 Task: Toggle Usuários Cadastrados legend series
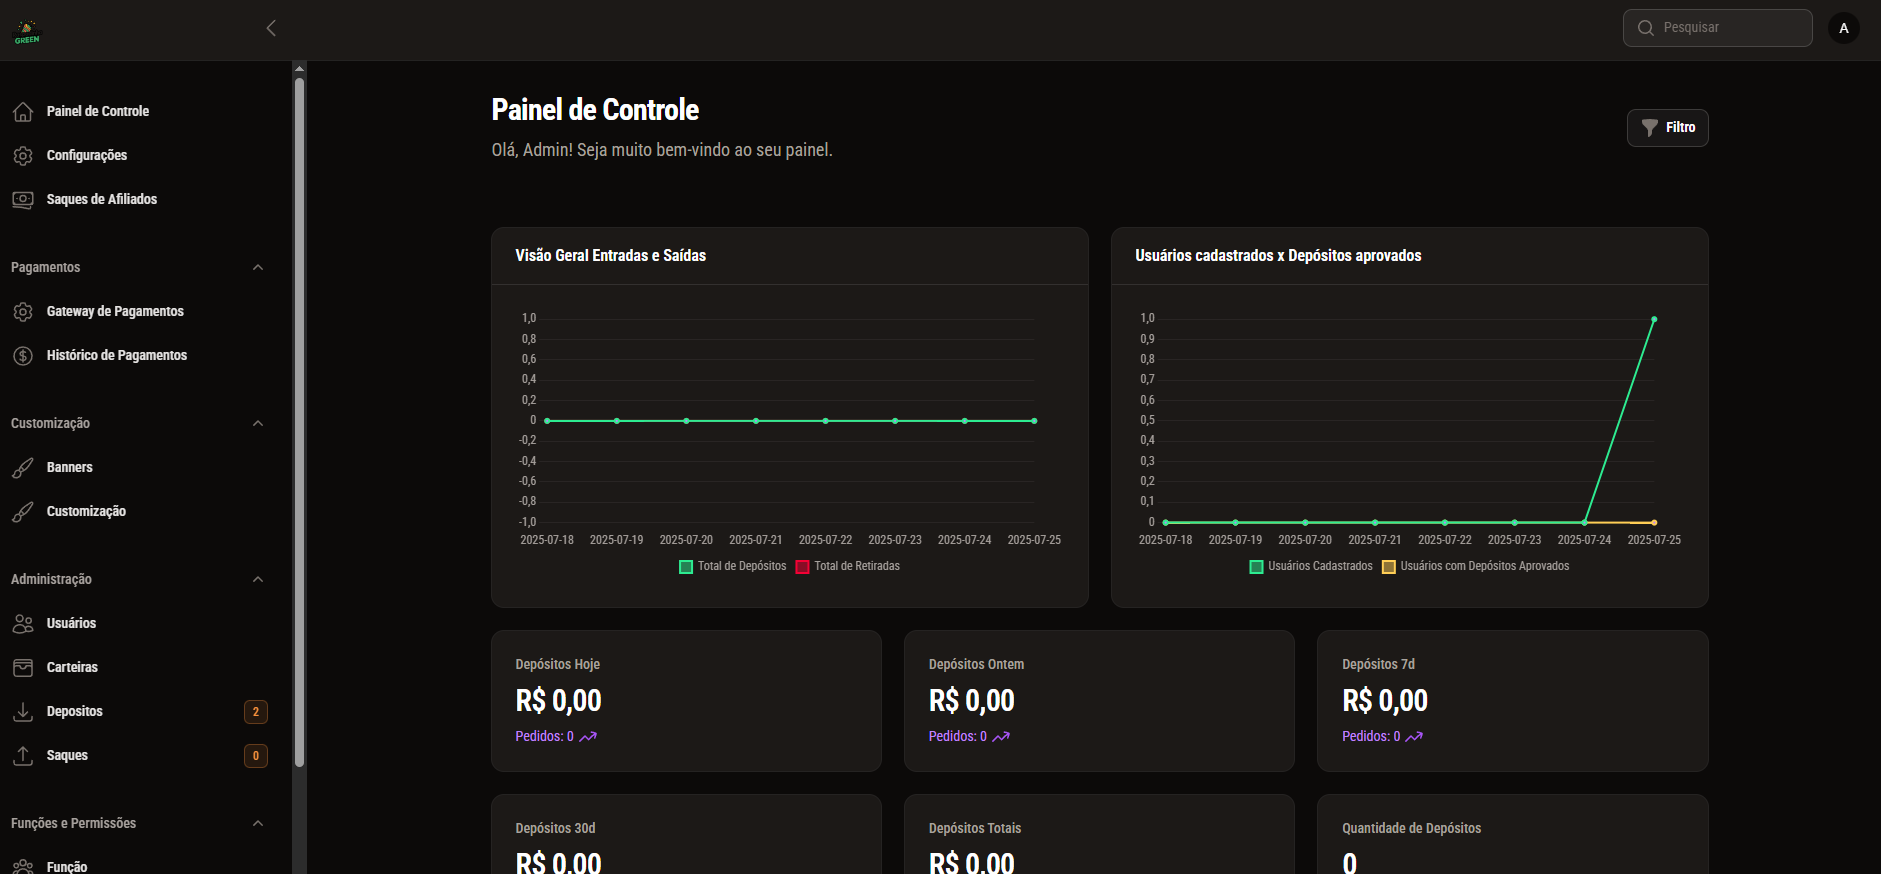point(1311,567)
